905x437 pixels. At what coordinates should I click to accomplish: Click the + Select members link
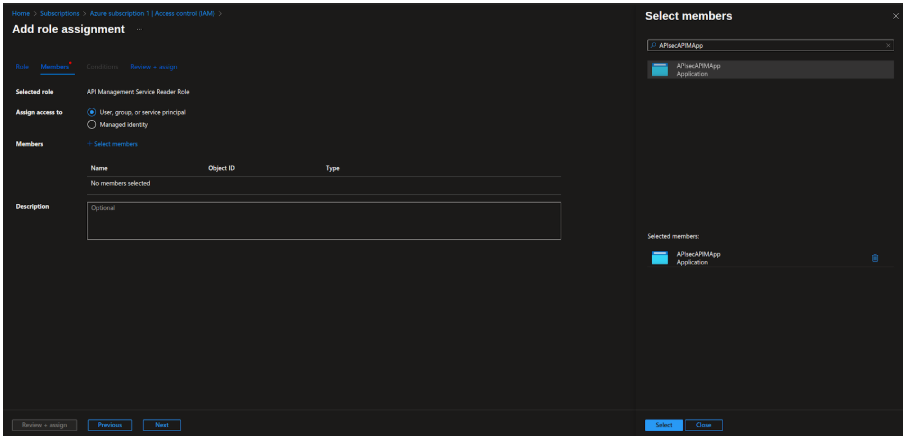(112, 144)
